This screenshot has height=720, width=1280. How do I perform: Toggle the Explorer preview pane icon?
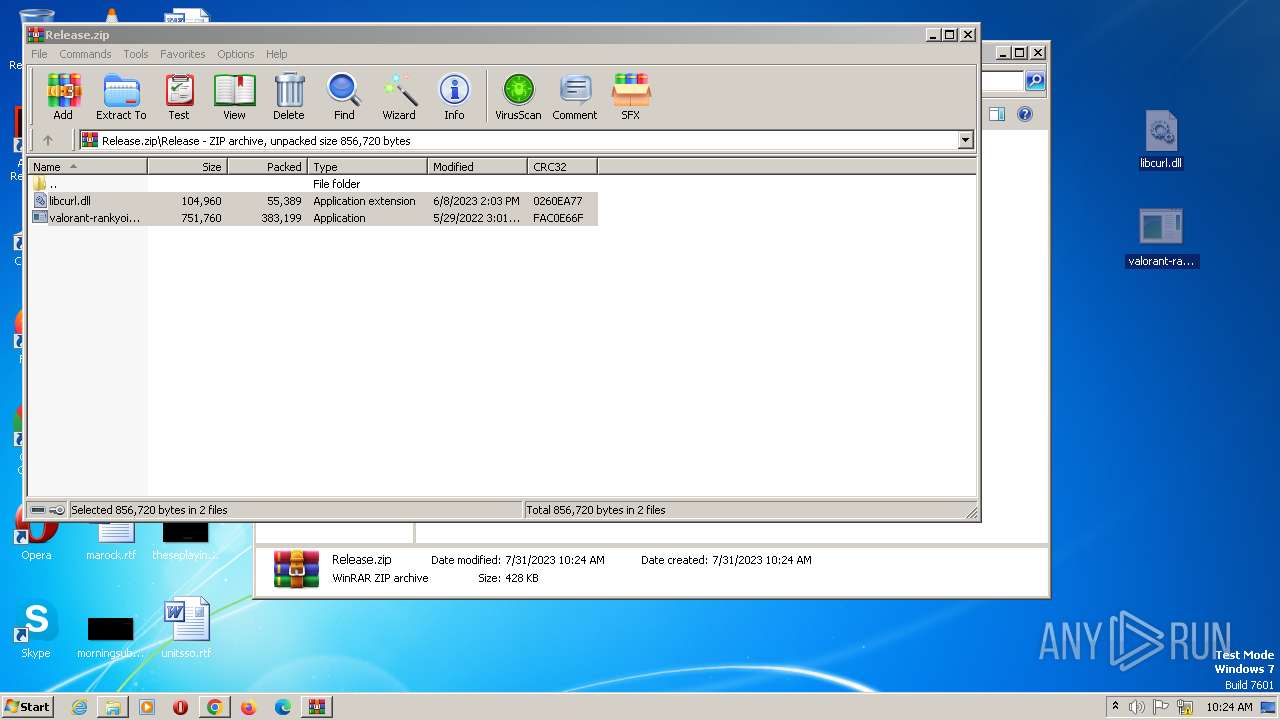pyautogui.click(x=996, y=115)
